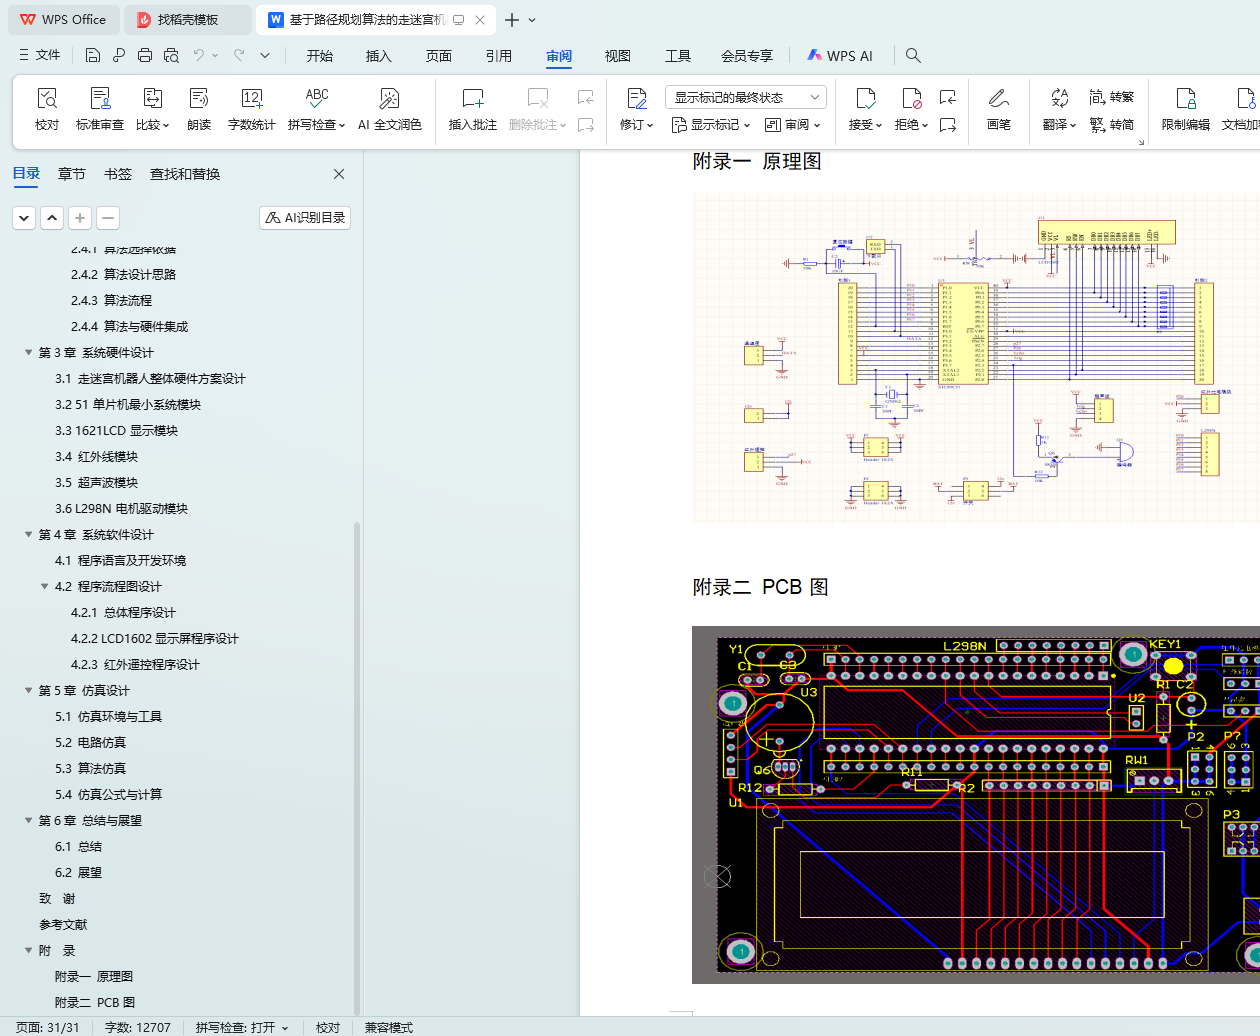Viewport: 1260px width, 1036px height.
Task: Open the 视图 ribbon tab
Action: [617, 56]
